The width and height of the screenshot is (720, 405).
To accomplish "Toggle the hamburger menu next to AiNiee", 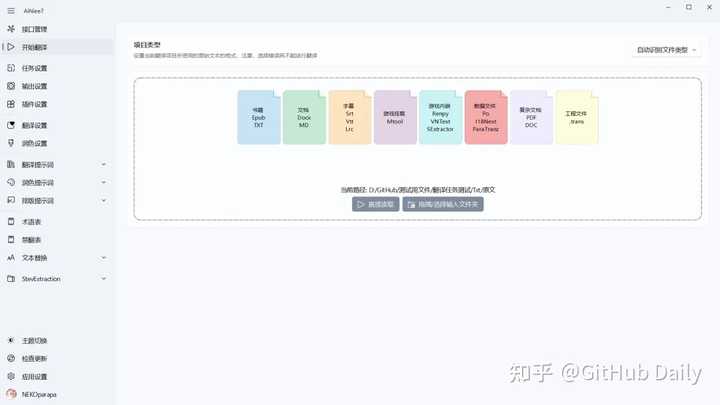I will click(11, 11).
